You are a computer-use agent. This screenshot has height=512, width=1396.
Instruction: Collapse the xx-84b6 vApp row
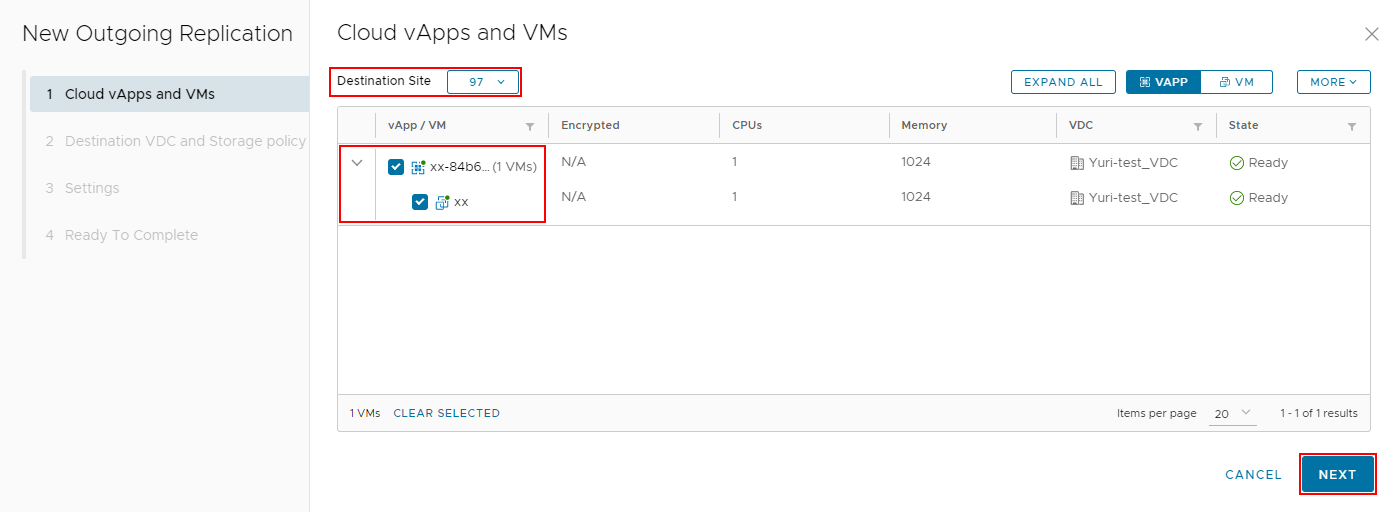(357, 163)
